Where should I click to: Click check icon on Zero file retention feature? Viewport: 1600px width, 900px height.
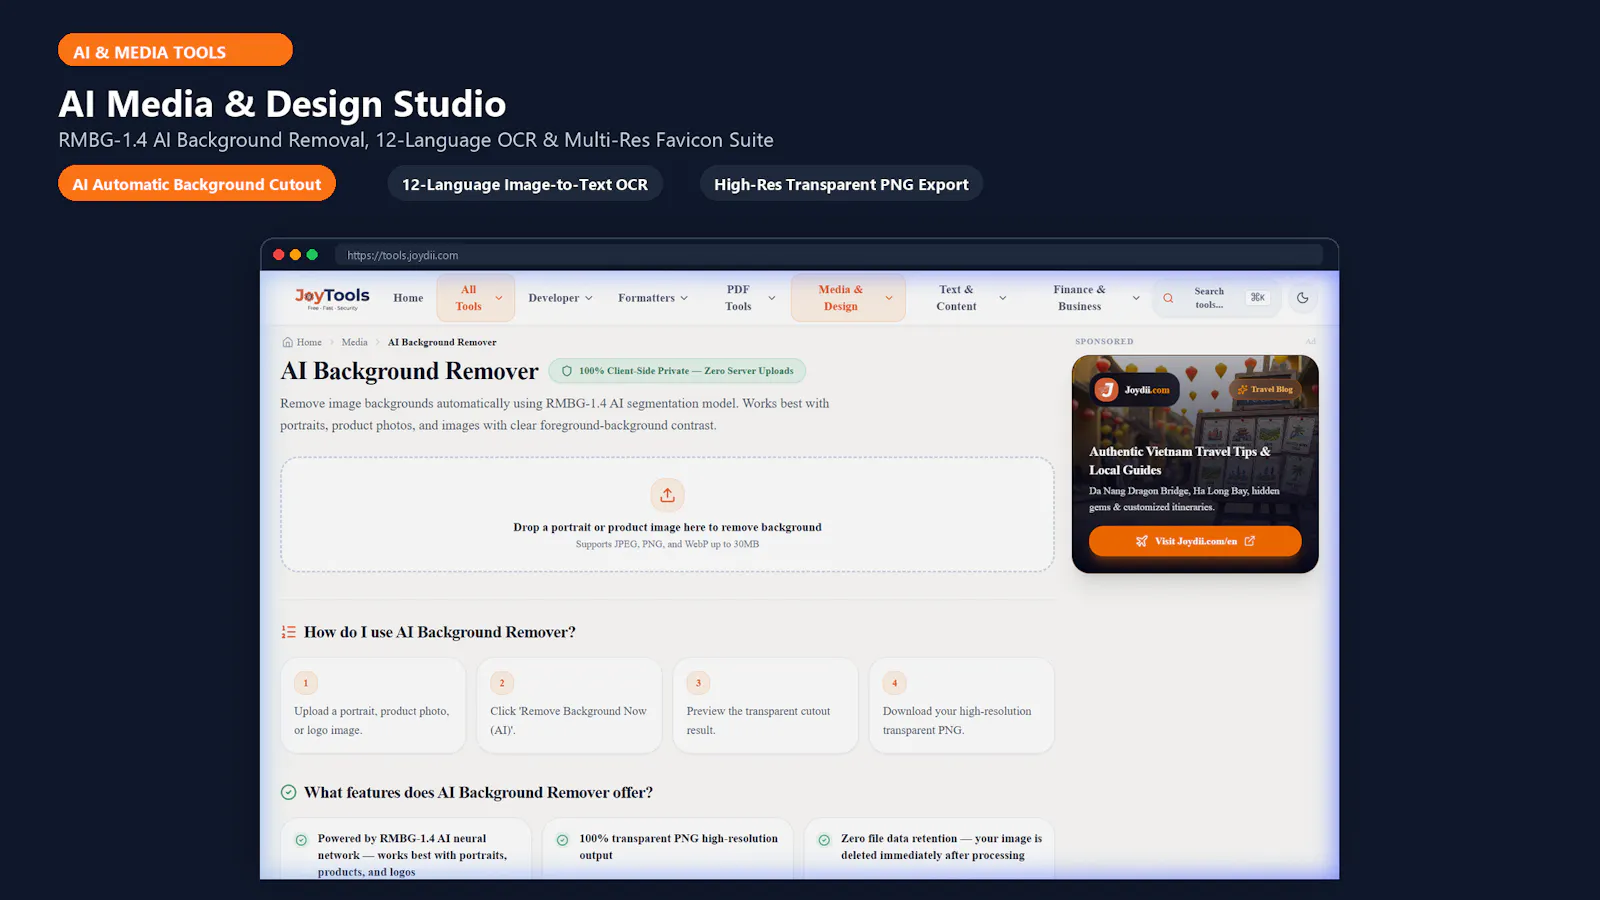(x=824, y=840)
